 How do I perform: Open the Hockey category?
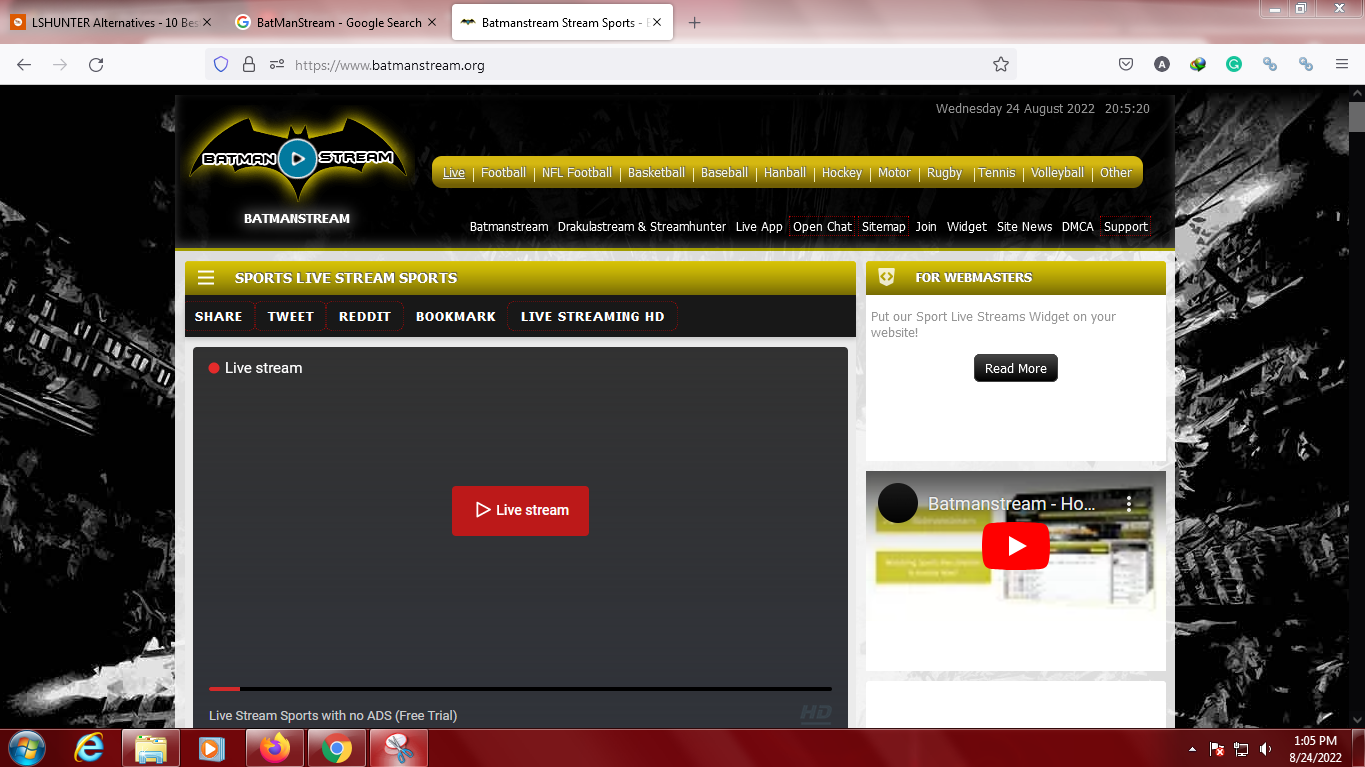click(x=842, y=173)
